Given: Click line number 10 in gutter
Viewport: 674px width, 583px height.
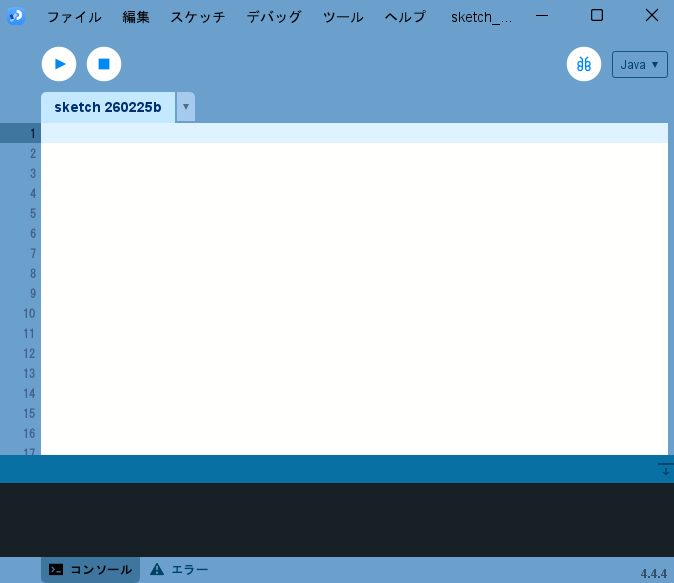Looking at the screenshot, I should pyautogui.click(x=29, y=313).
